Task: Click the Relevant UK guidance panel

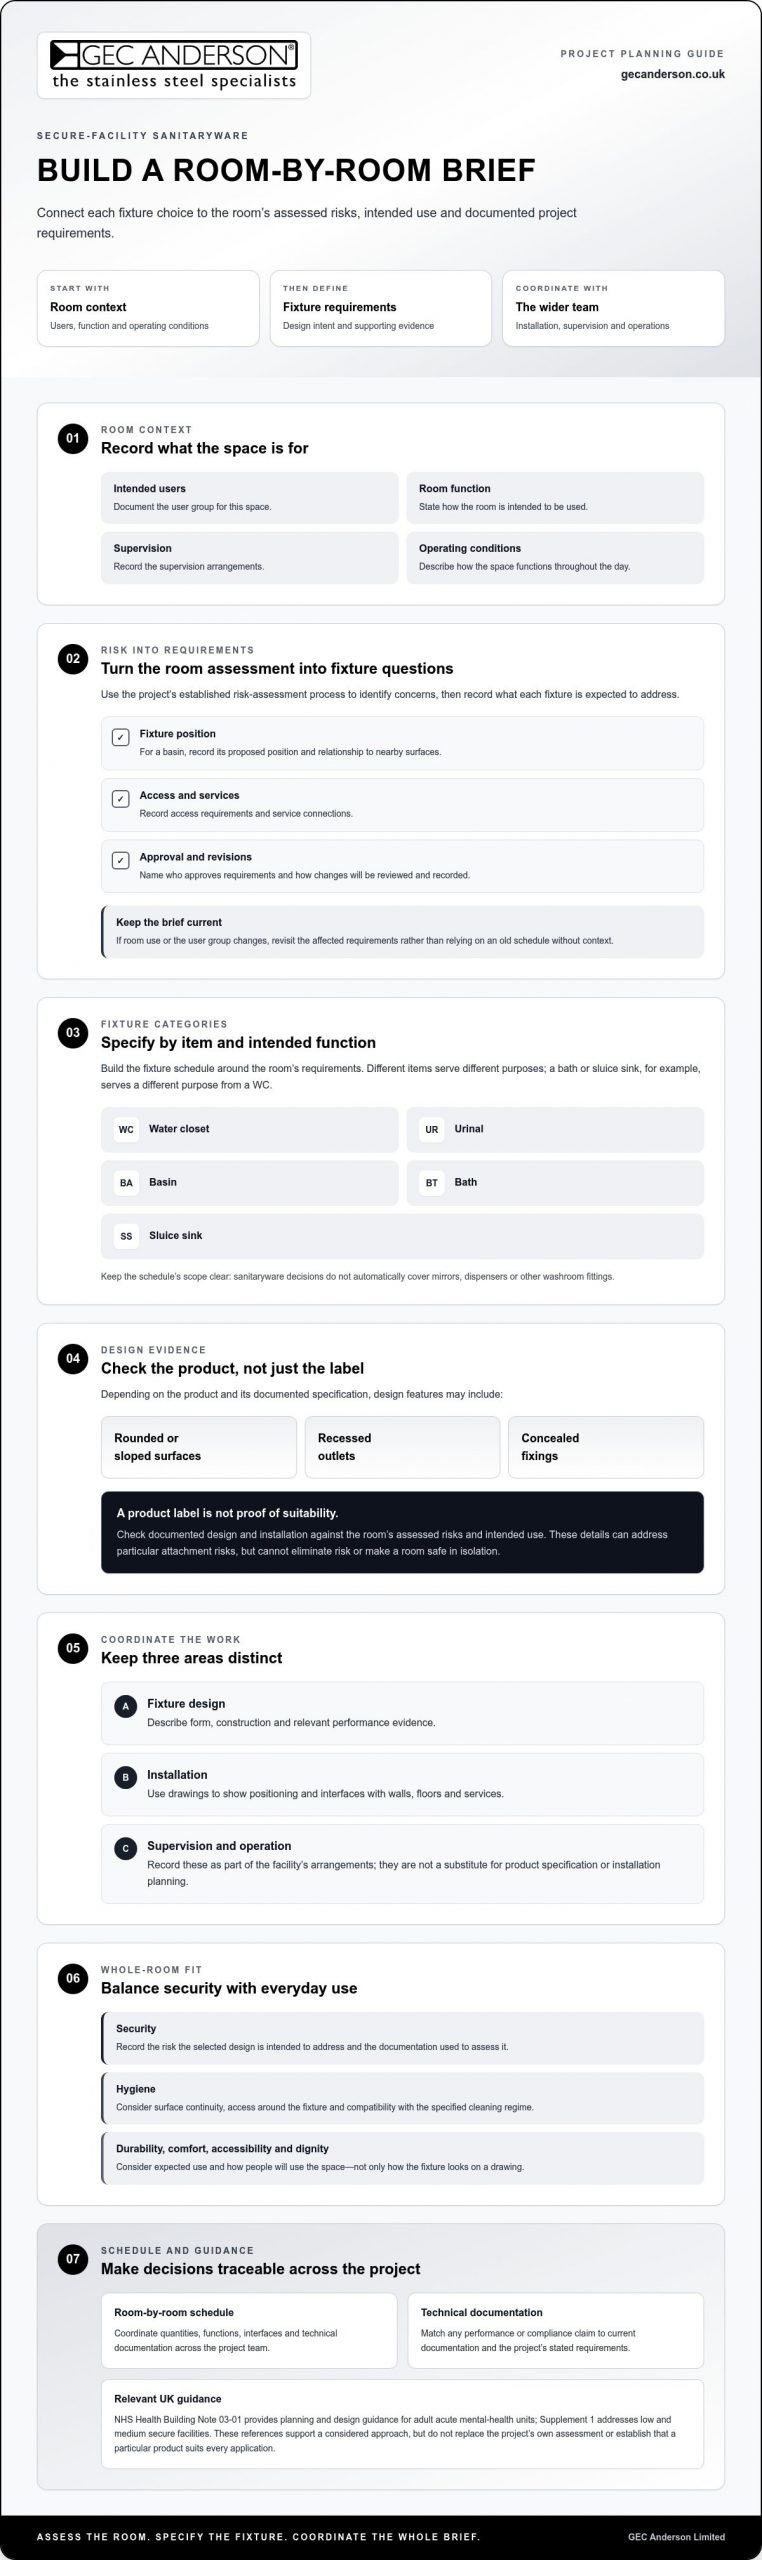Action: coord(402,2424)
